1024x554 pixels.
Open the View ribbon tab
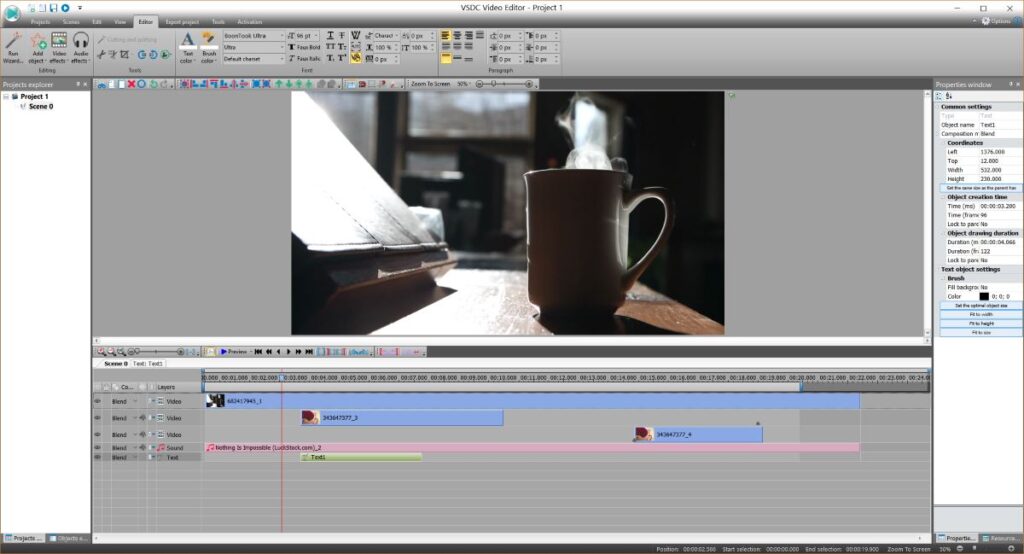pyautogui.click(x=120, y=21)
